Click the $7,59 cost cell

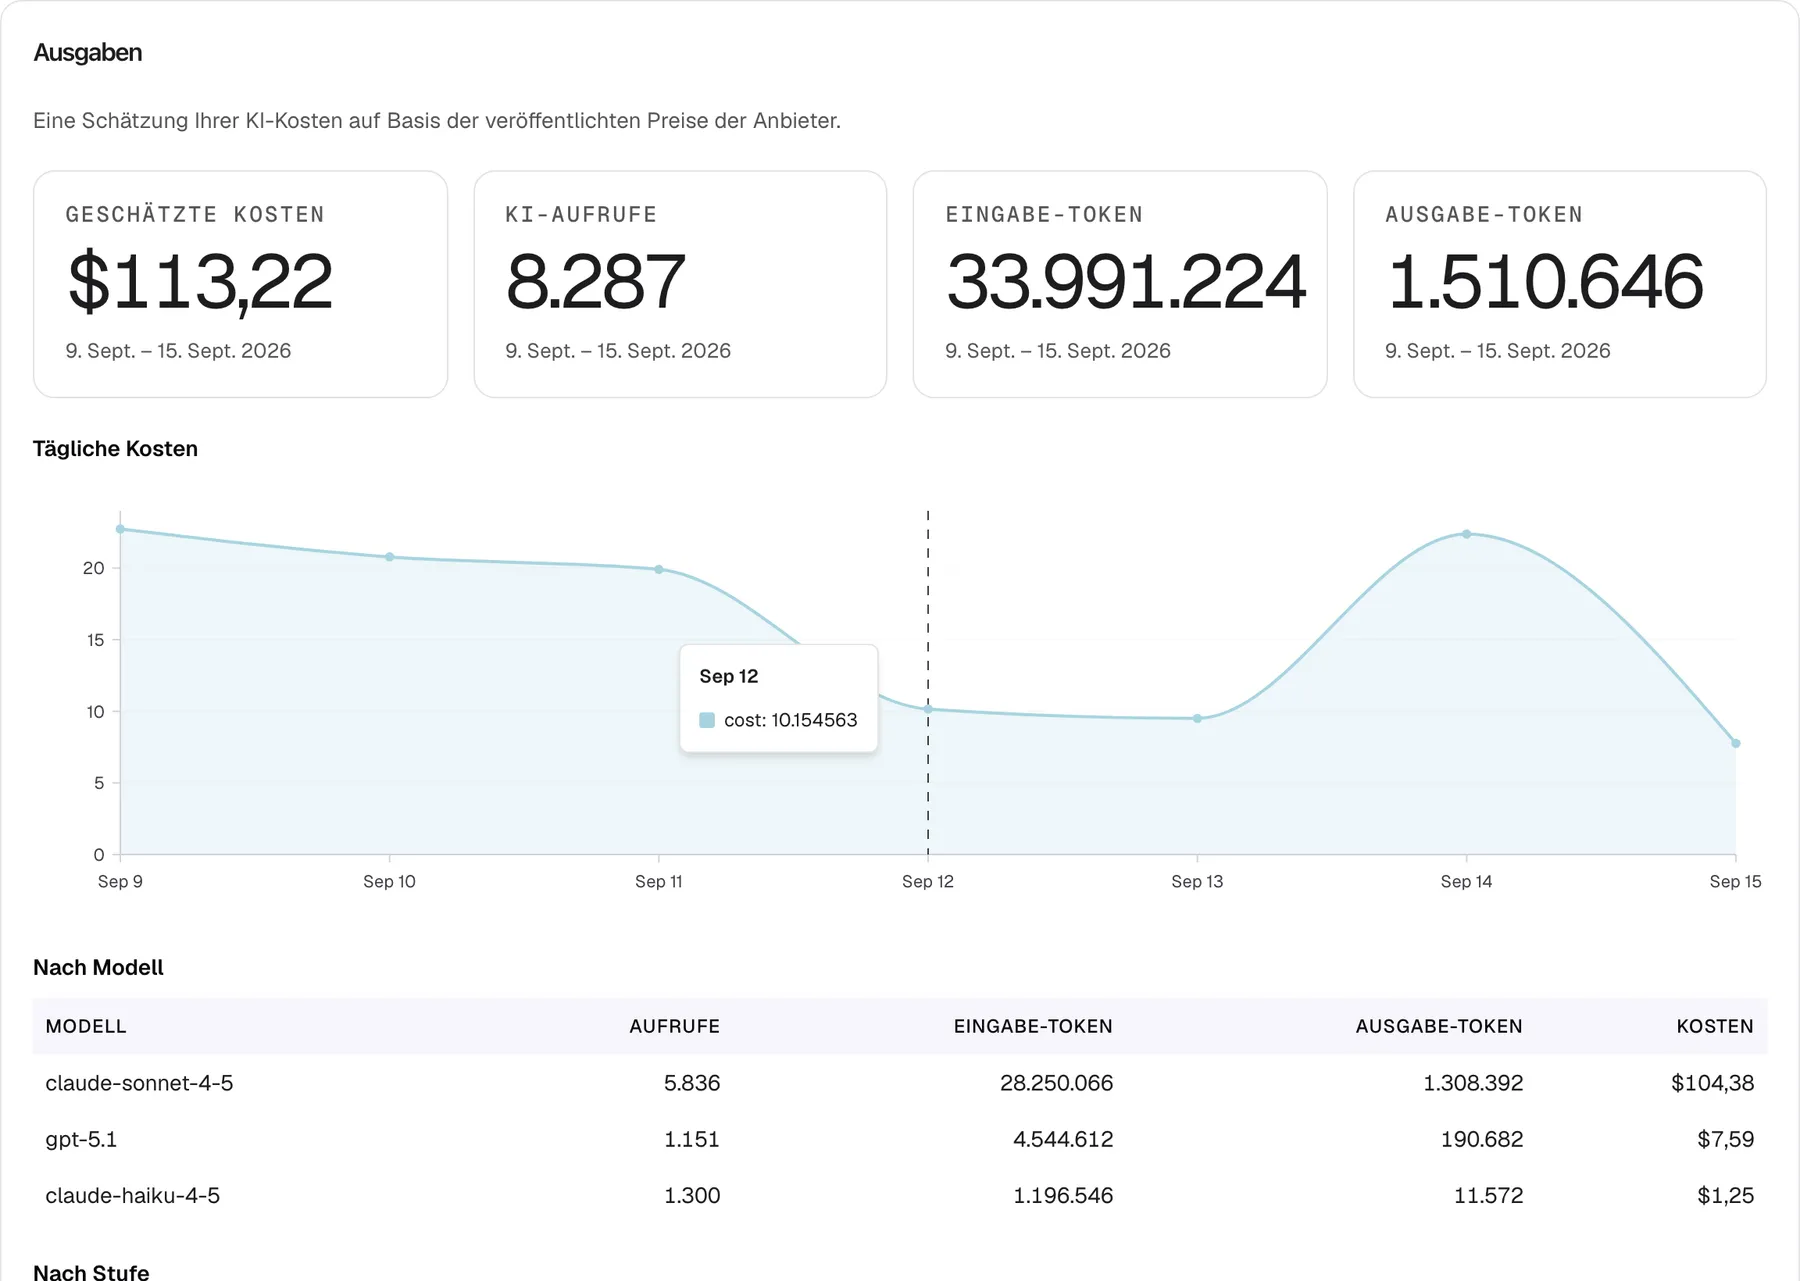point(1725,1139)
